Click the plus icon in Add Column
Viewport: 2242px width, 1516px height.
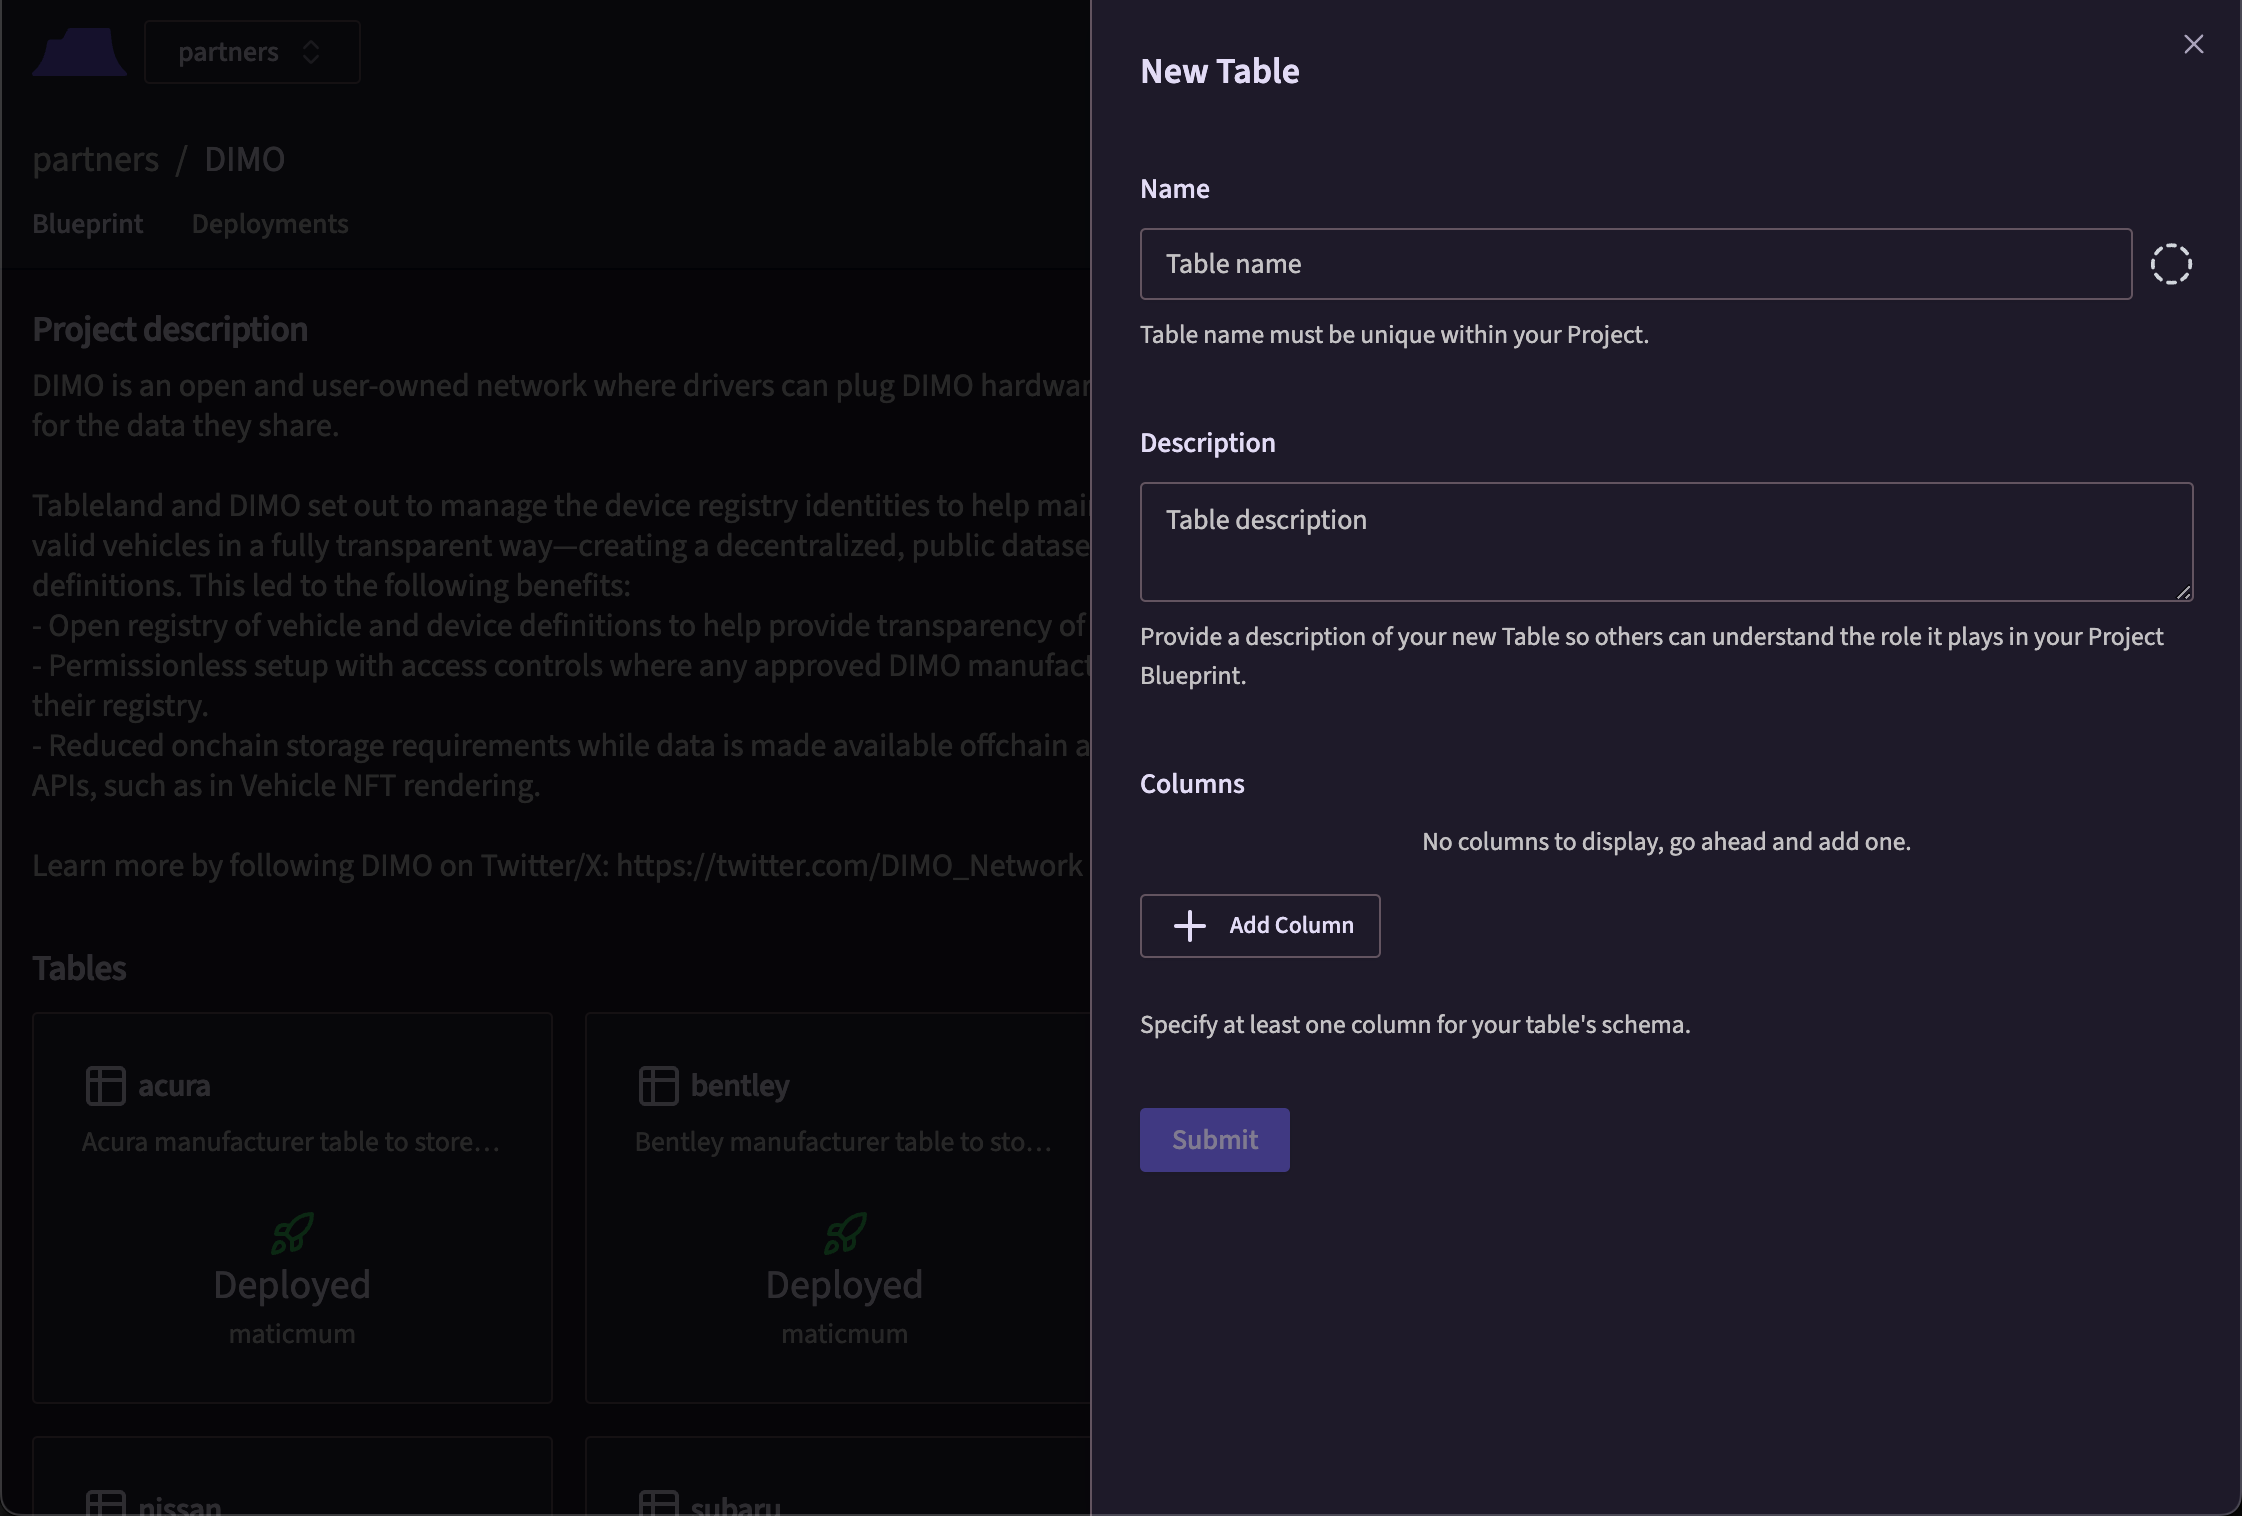coord(1189,926)
